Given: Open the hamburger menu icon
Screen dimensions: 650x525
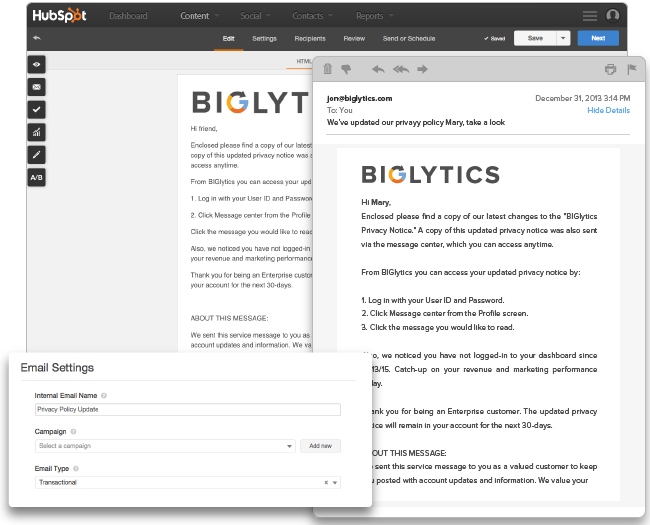Looking at the screenshot, I should click(x=589, y=16).
